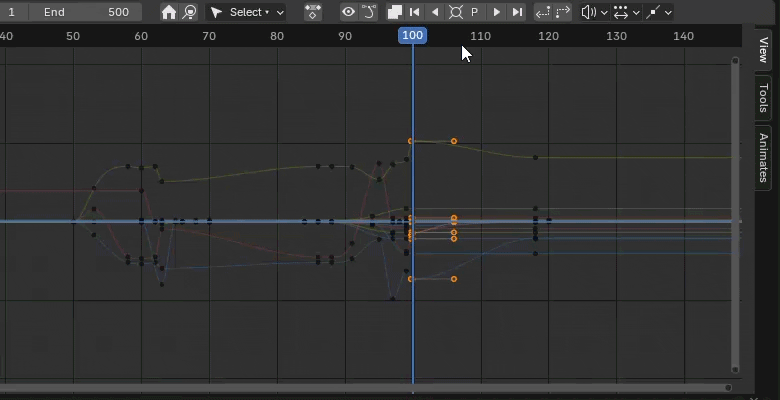The height and width of the screenshot is (400, 780).
Task: Toggle the eye visibility icon
Action: tap(348, 12)
